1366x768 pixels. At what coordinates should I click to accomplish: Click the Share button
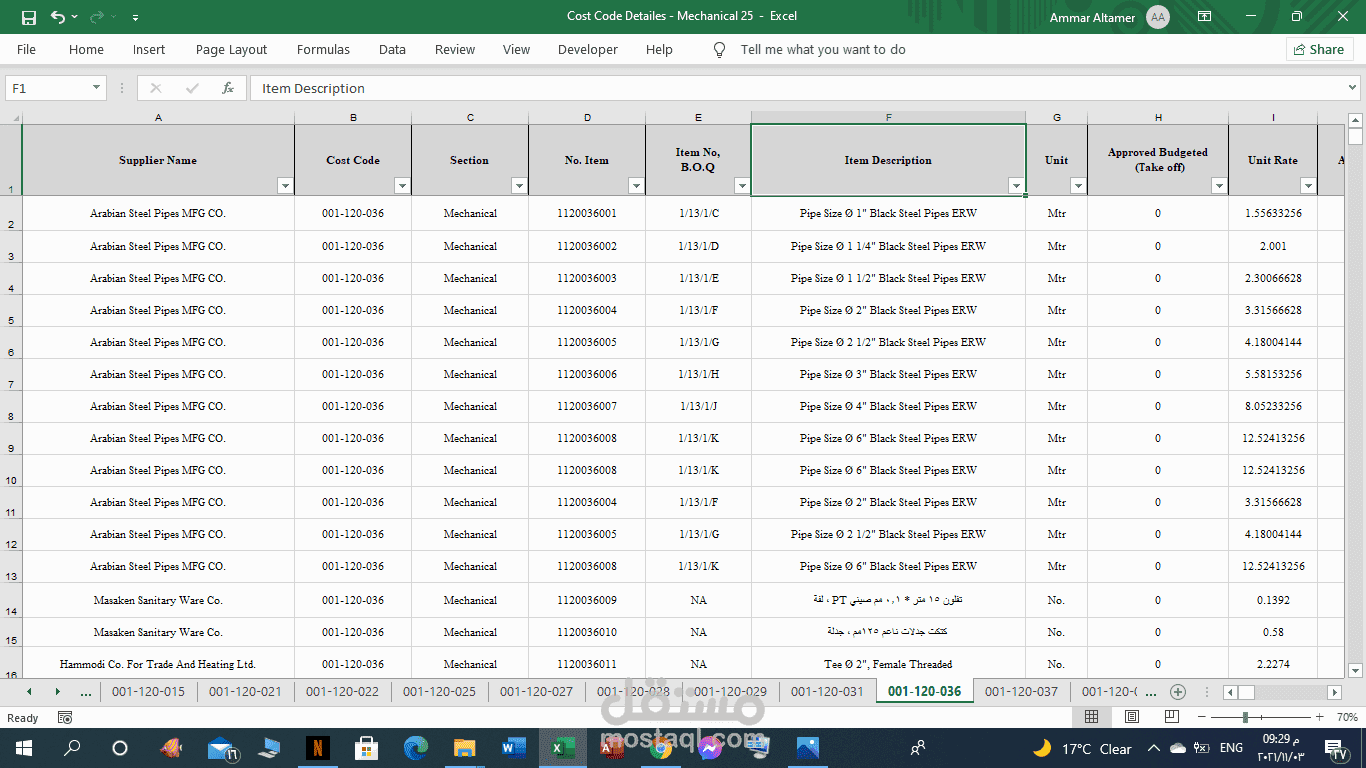1319,49
